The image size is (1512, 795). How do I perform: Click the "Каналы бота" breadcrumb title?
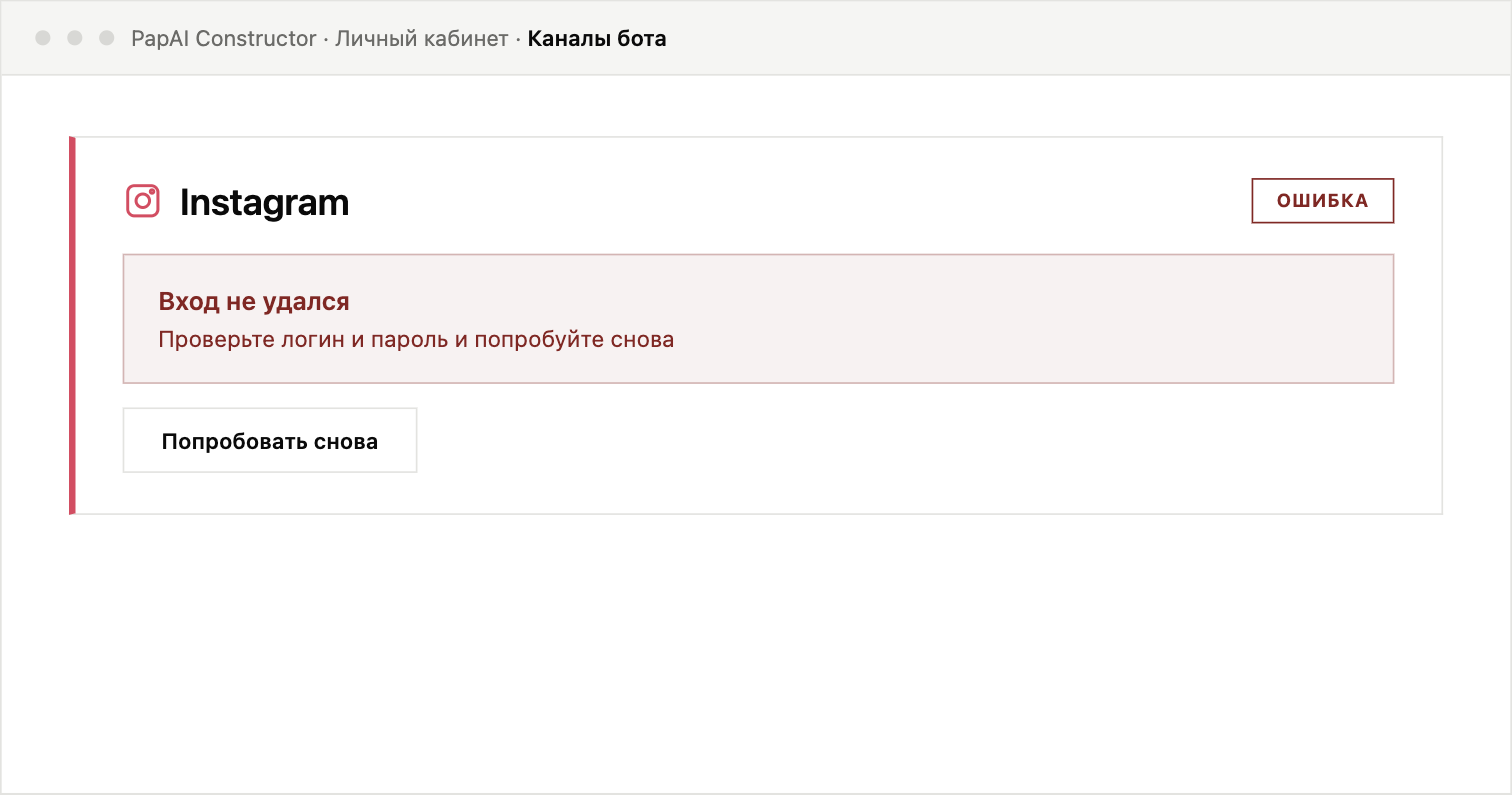coord(597,39)
